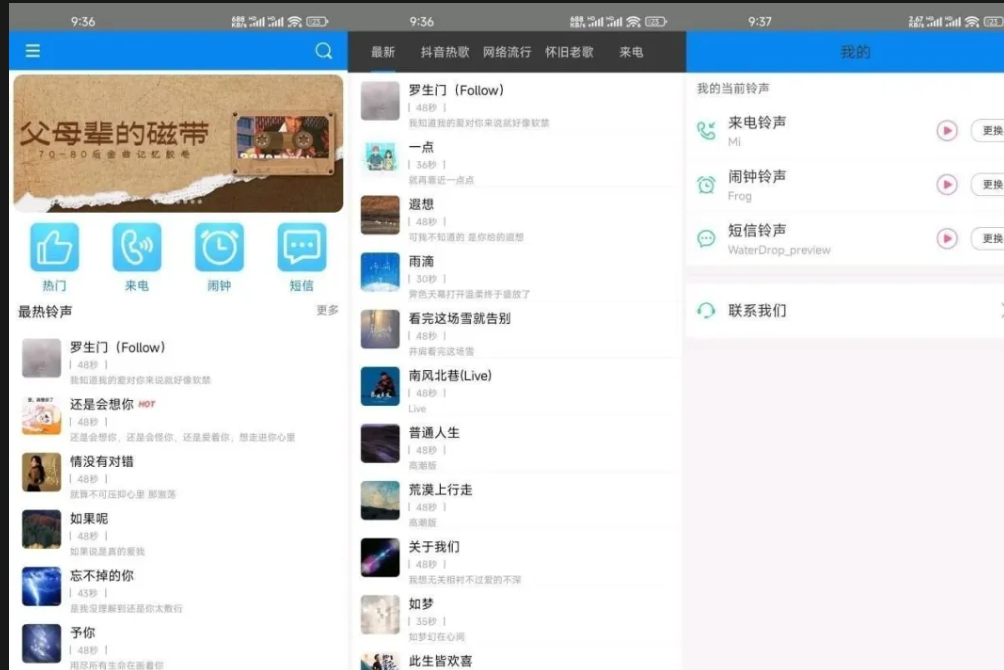Click 更换 button for 来电铃声

click(x=988, y=131)
